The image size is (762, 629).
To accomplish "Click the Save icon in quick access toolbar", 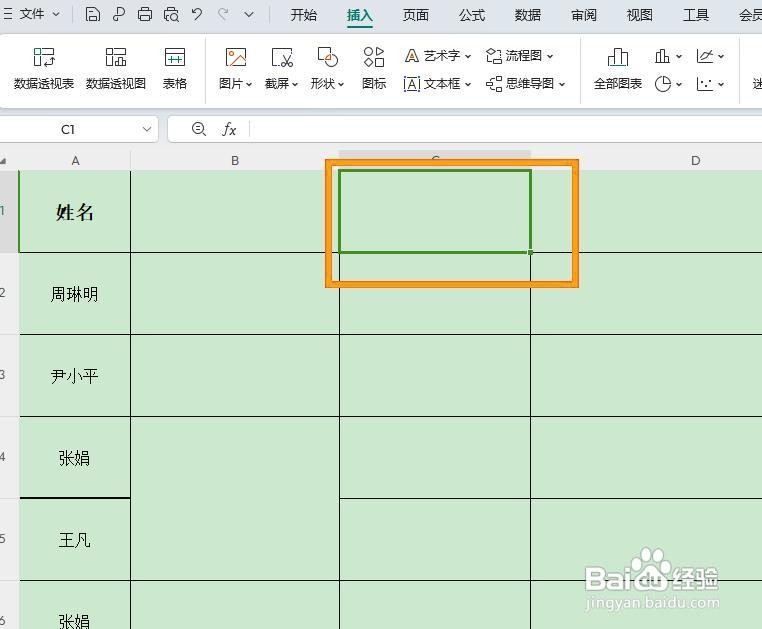I will click(x=92, y=14).
